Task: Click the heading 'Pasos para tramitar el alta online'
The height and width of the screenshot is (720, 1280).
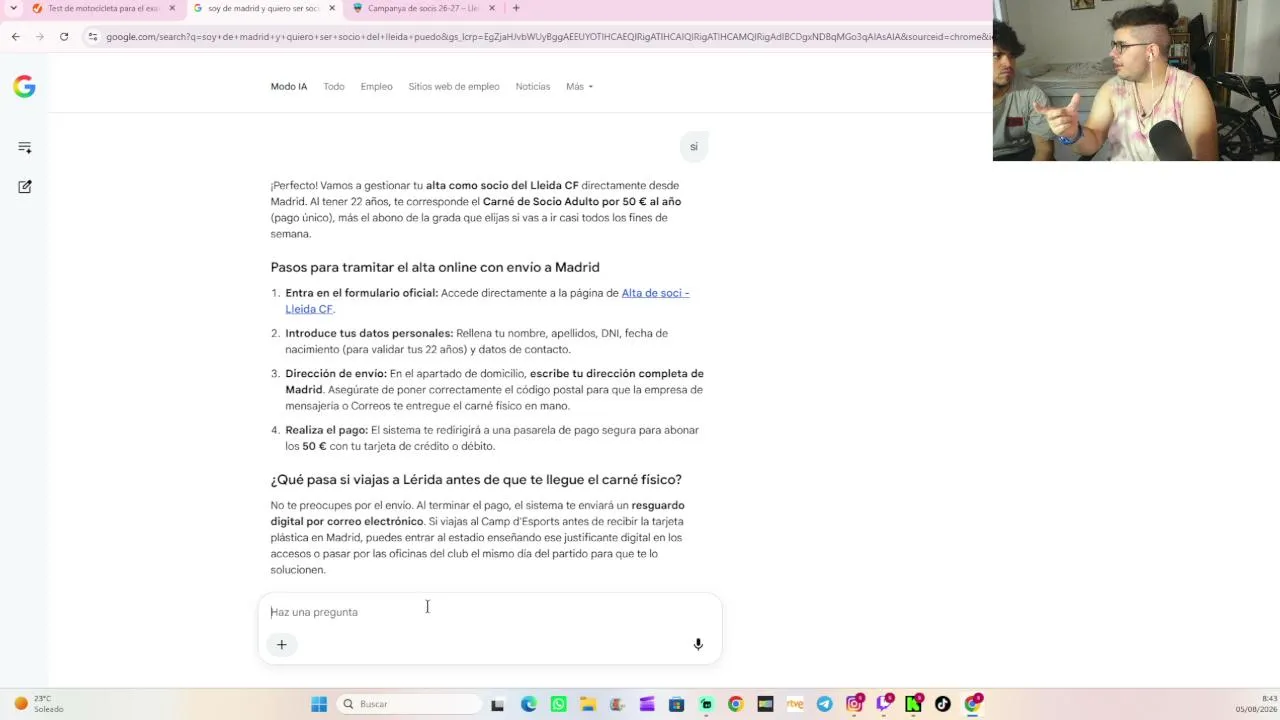Action: (x=435, y=267)
